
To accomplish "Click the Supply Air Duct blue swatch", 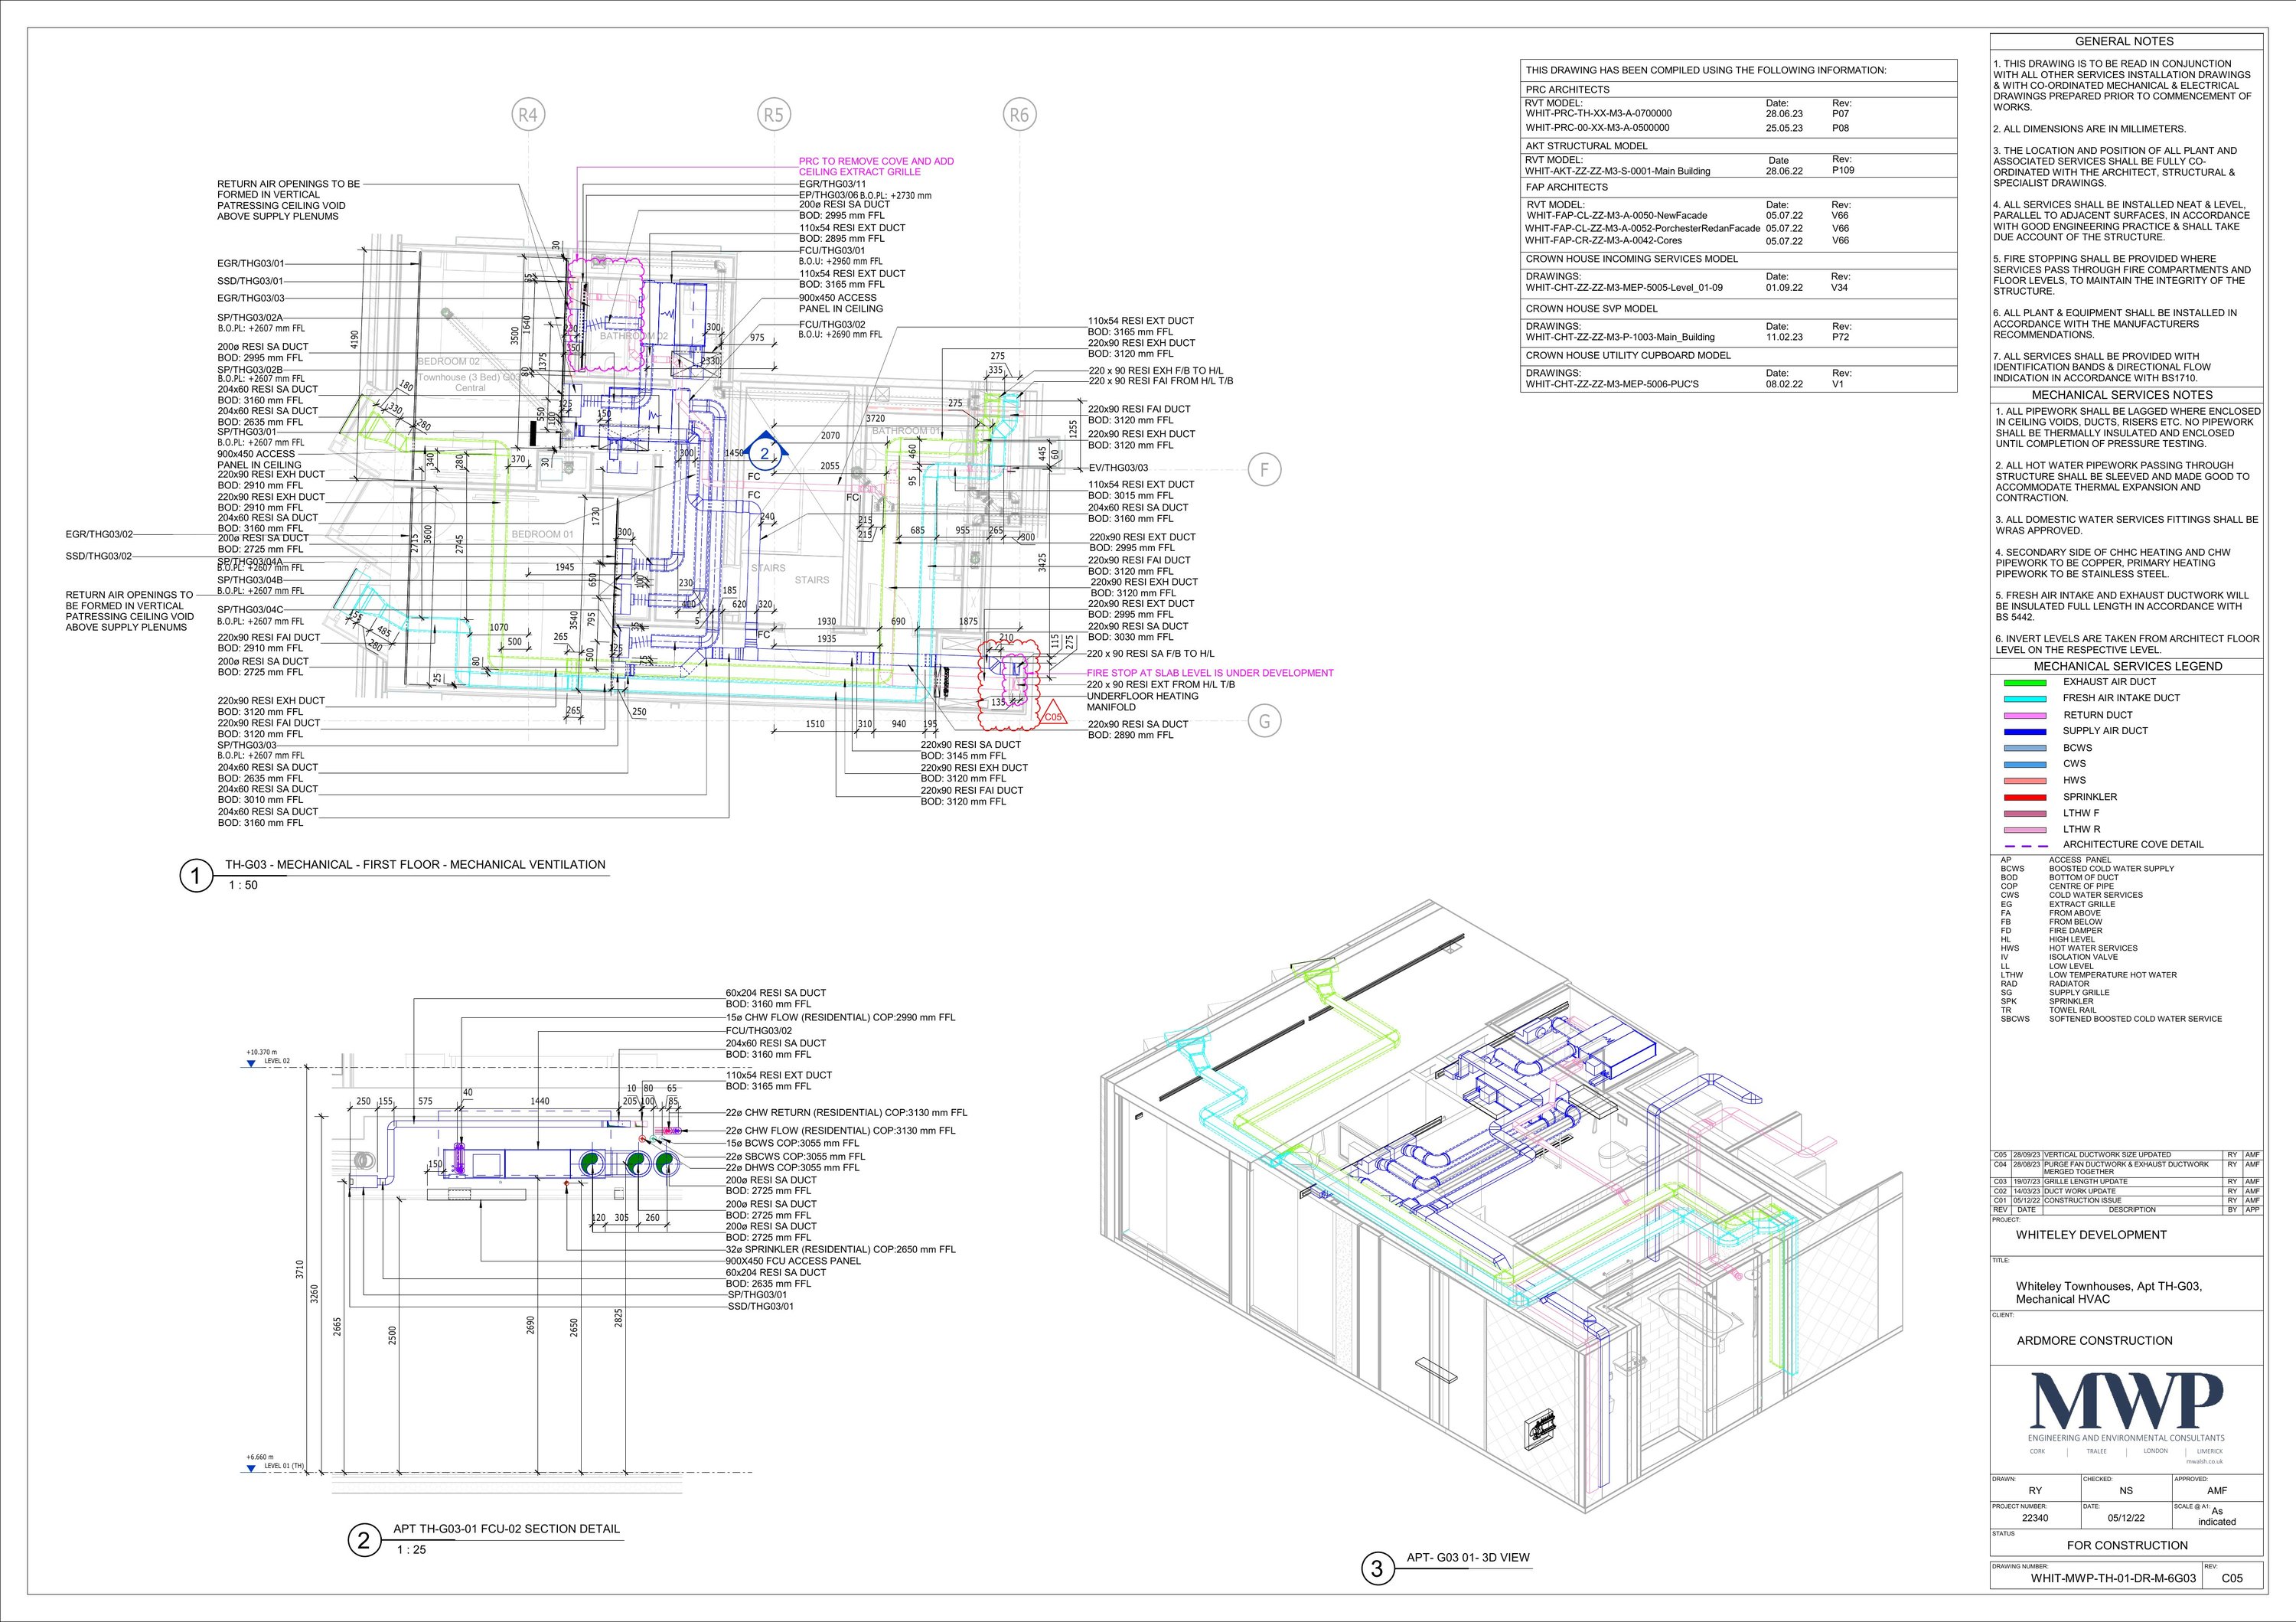I will (x=2025, y=731).
